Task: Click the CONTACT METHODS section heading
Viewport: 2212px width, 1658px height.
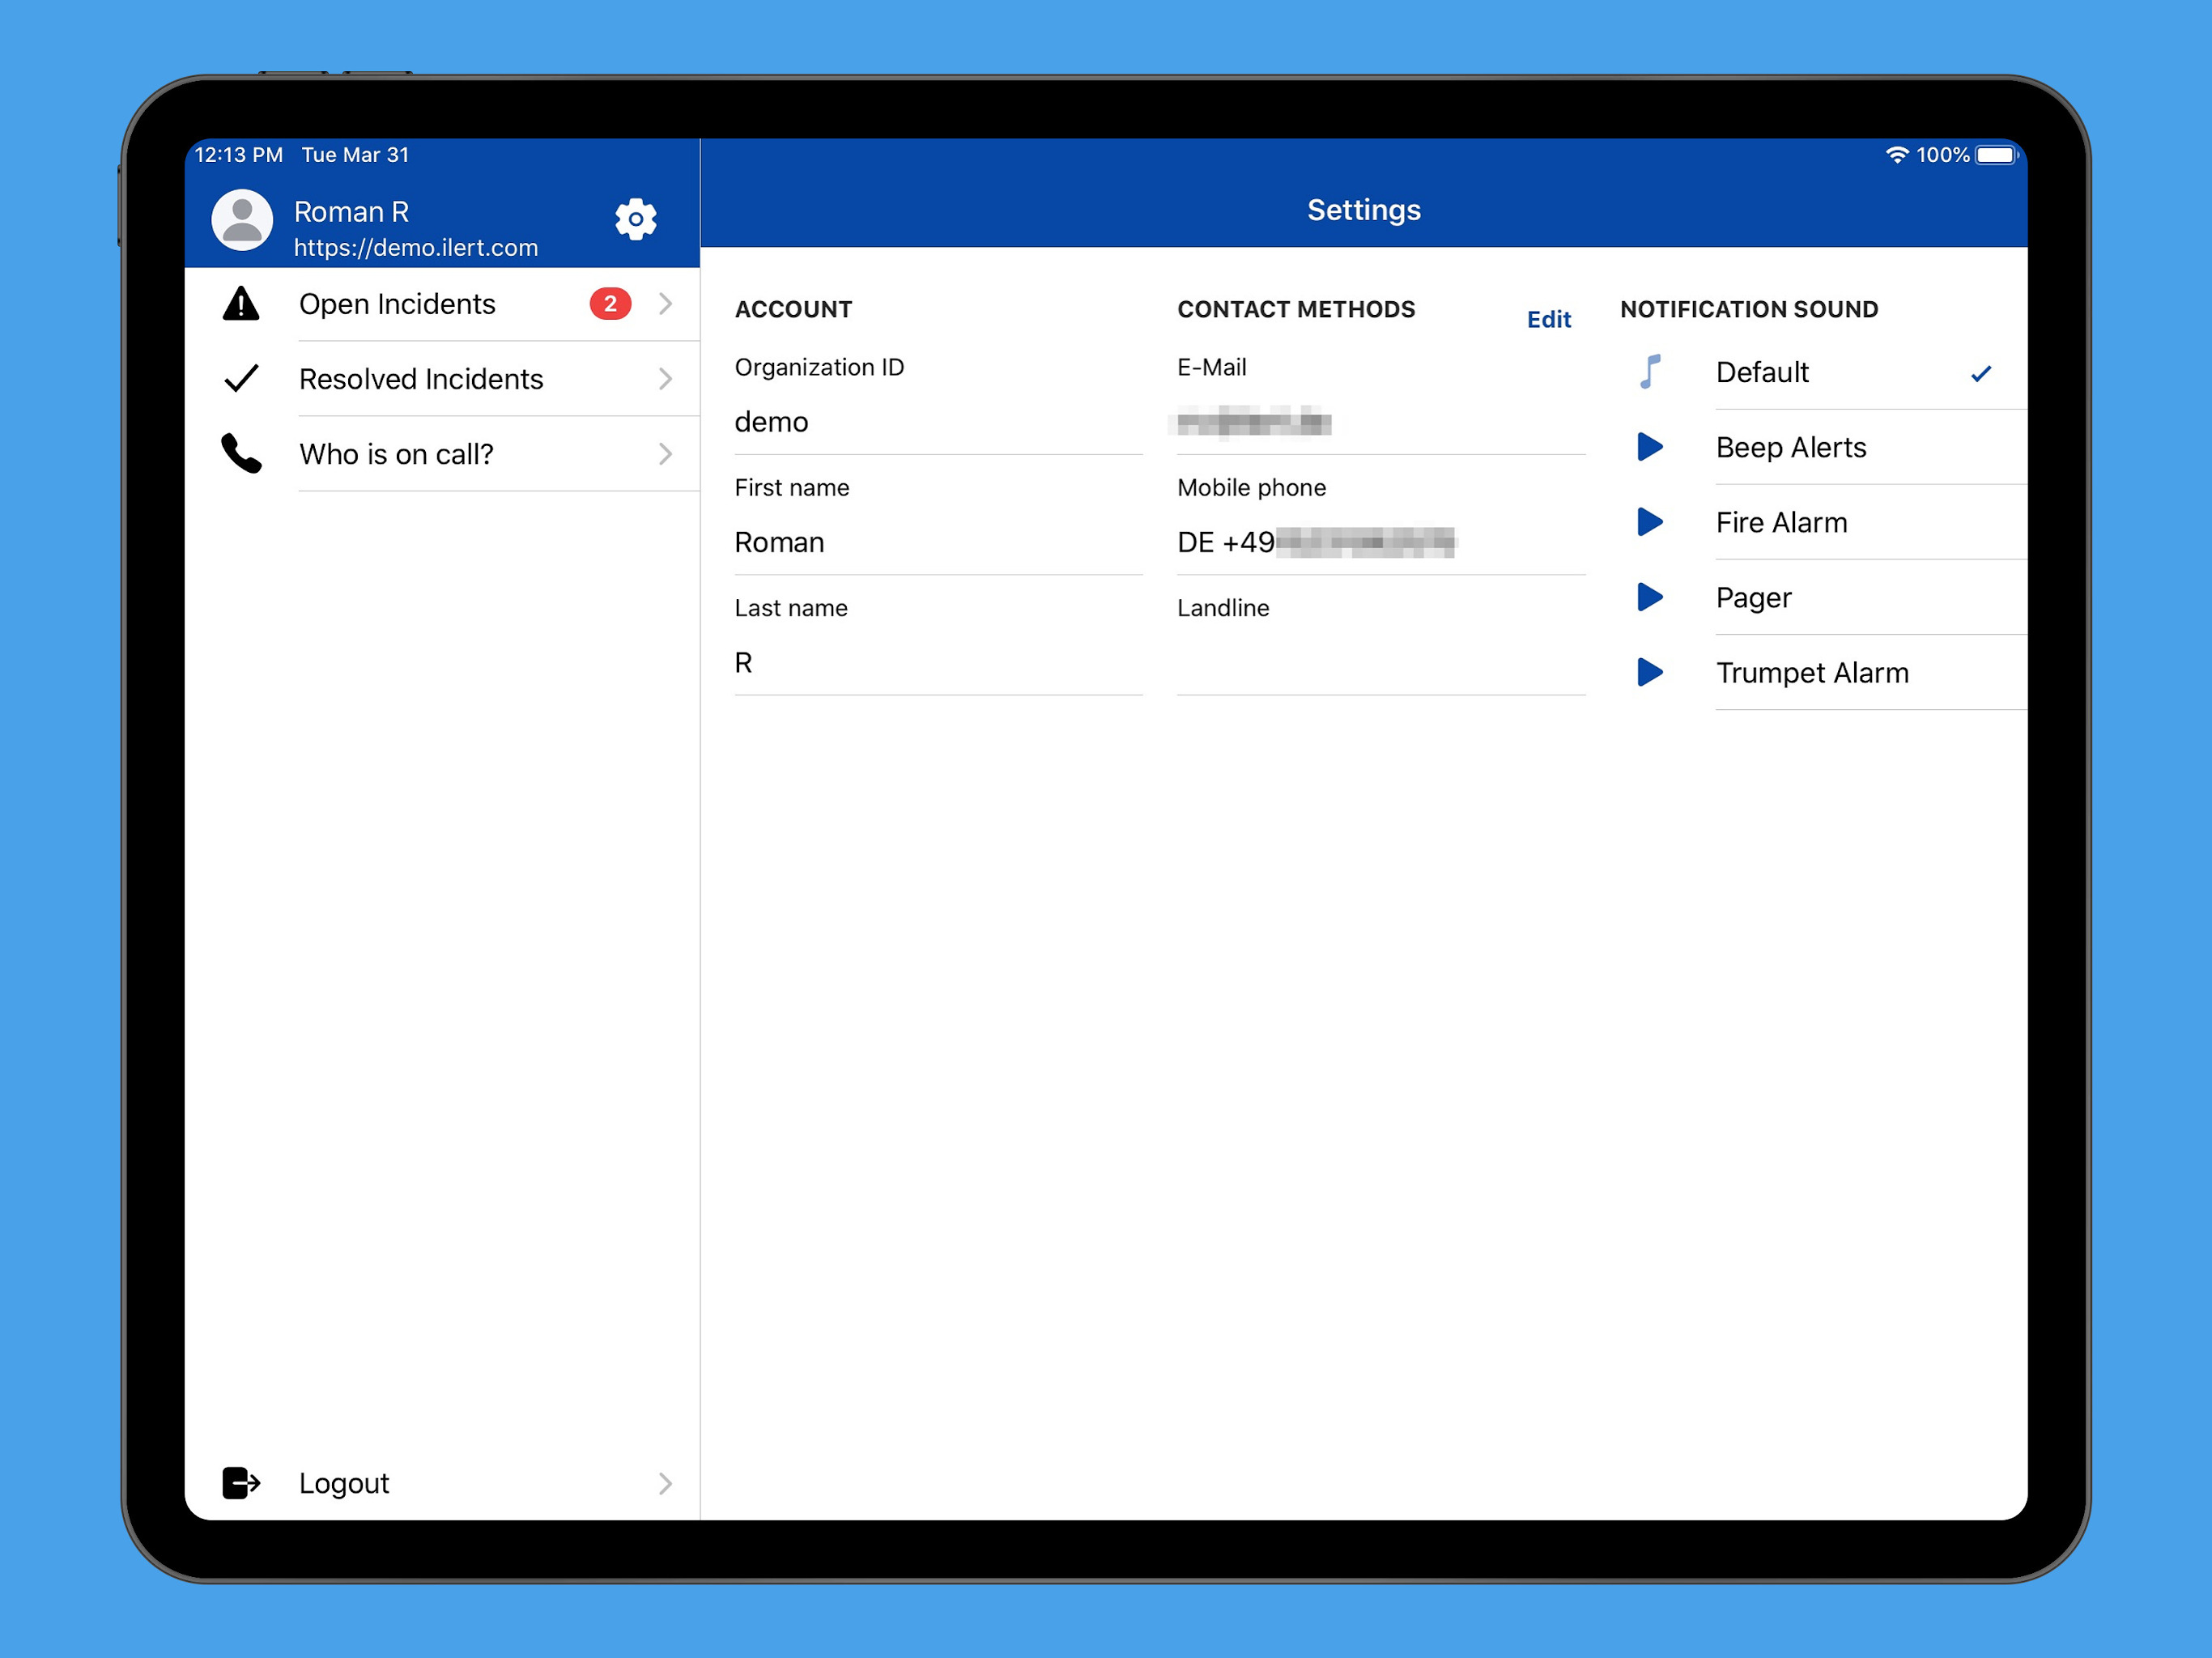Action: [x=1296, y=309]
